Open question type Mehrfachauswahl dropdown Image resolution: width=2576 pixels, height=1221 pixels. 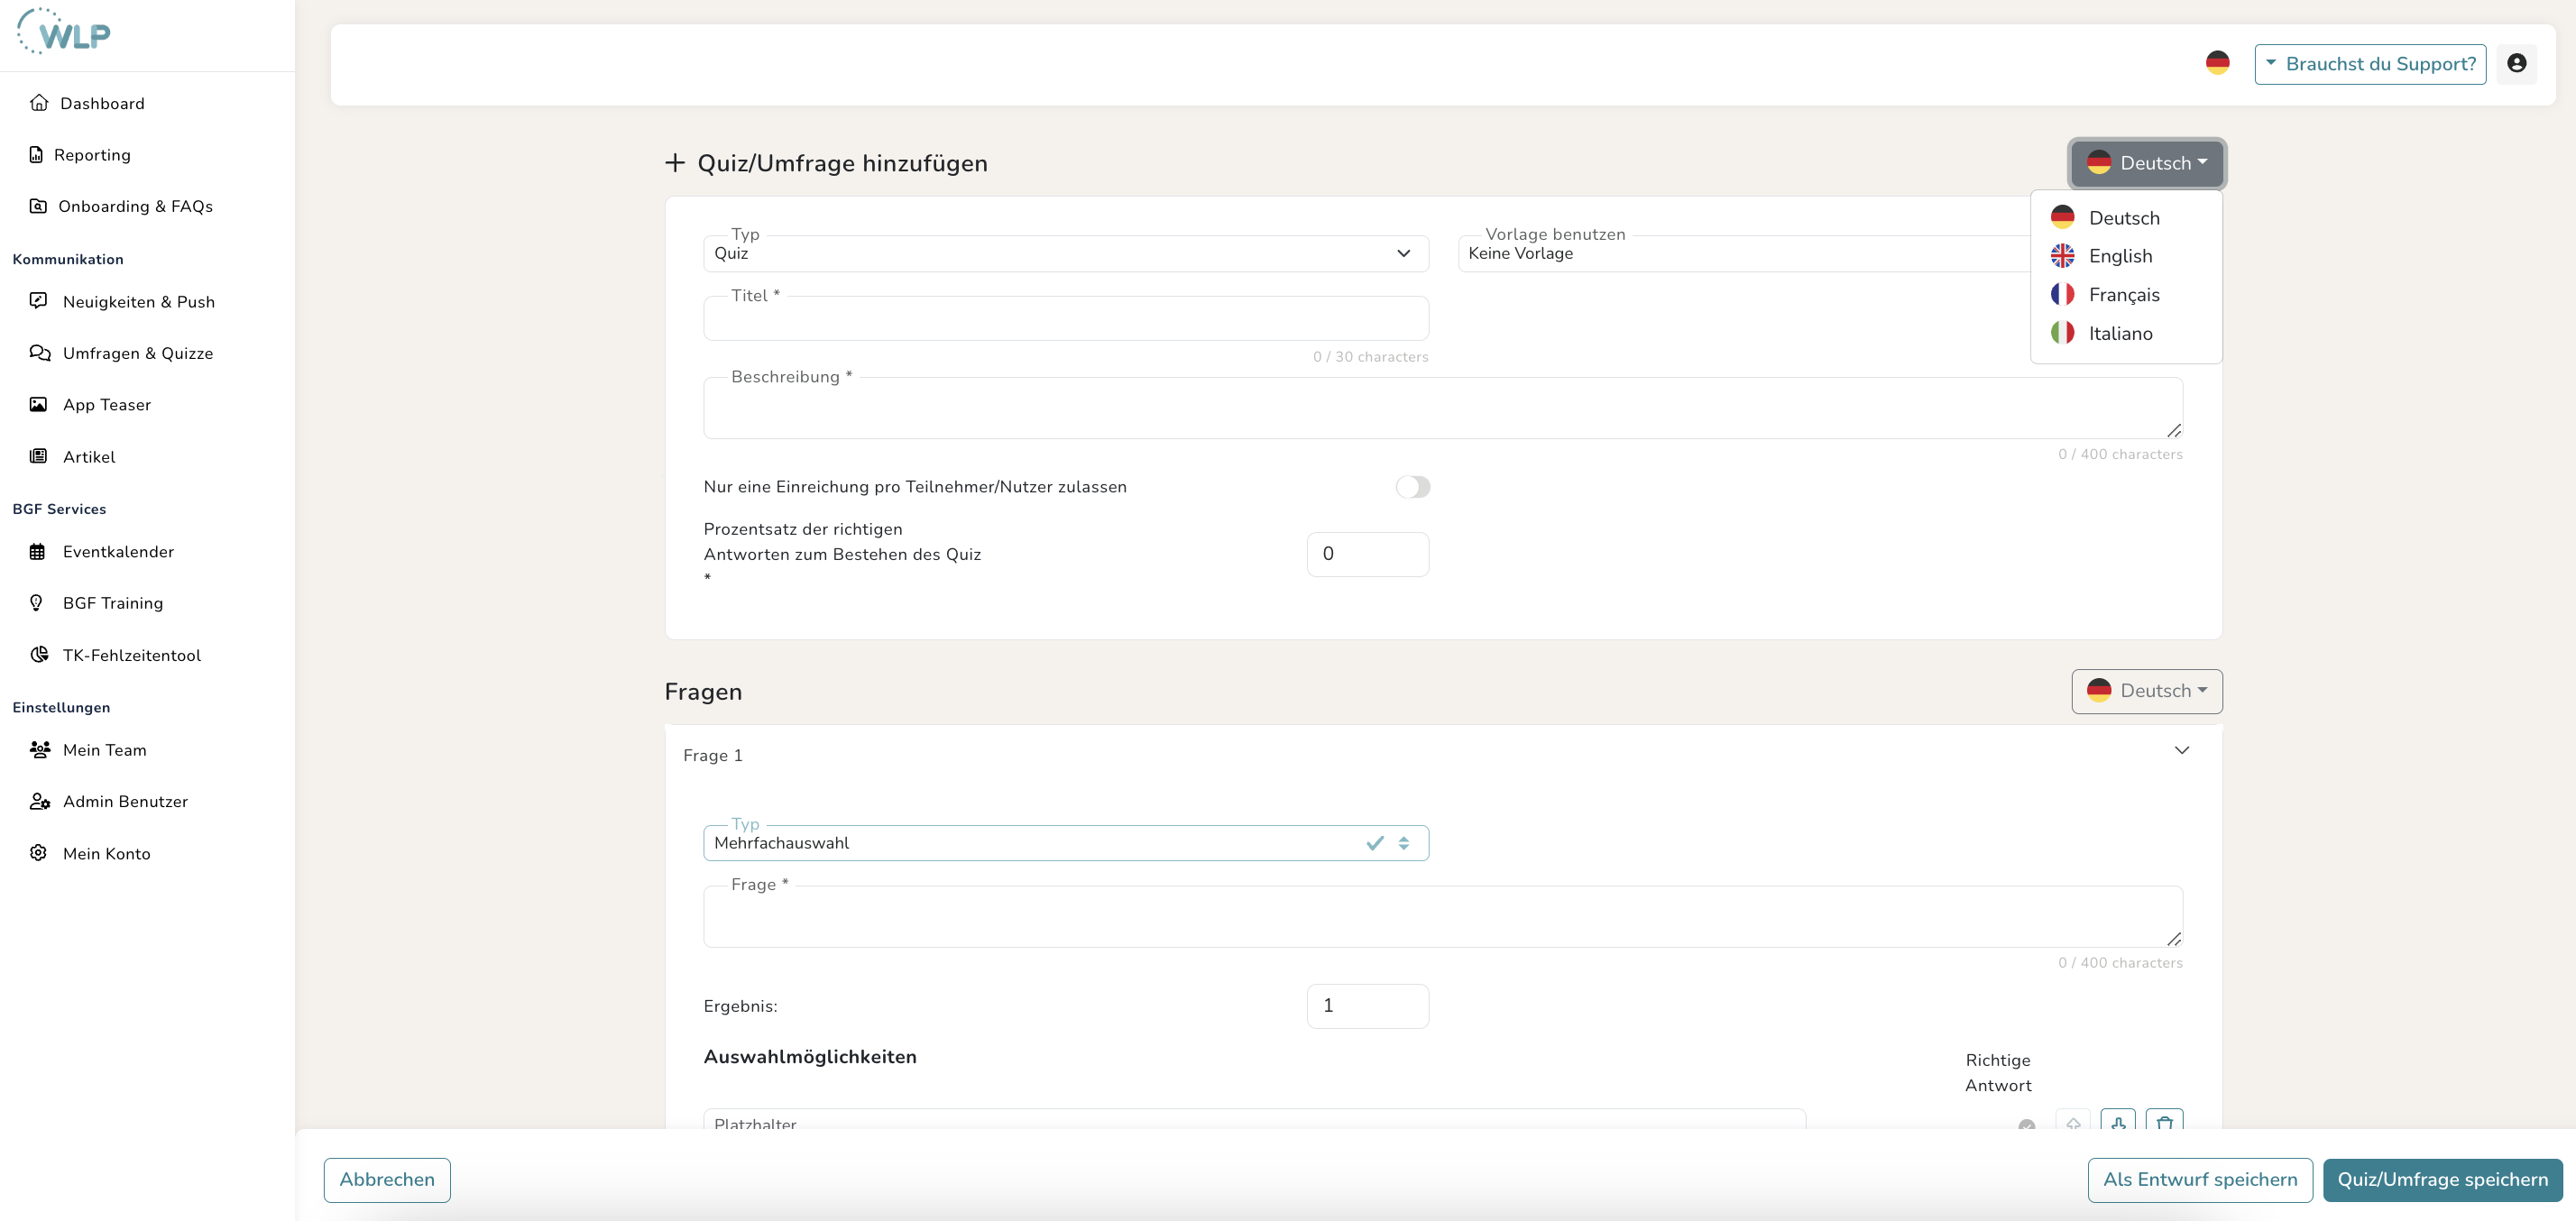(1065, 843)
